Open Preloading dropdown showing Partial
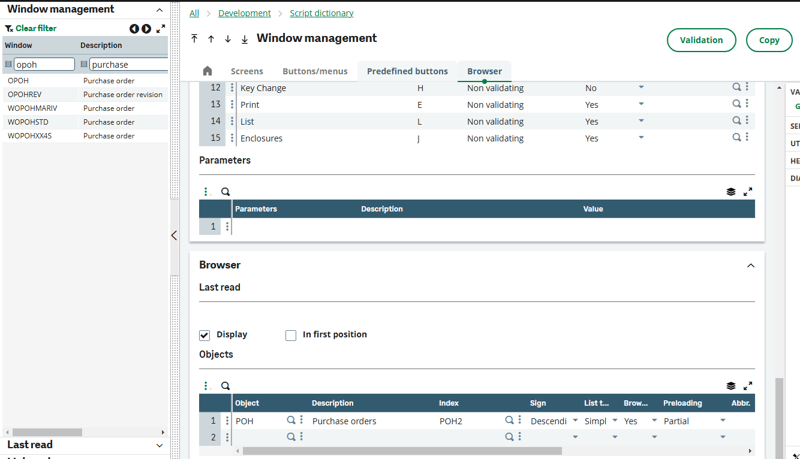Screen dimensions: 800x459 click(x=723, y=421)
